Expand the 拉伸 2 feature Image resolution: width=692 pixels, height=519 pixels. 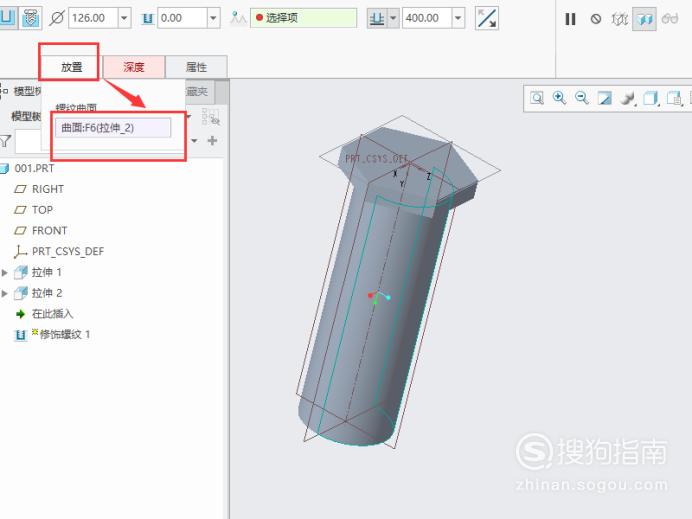click(x=4, y=293)
